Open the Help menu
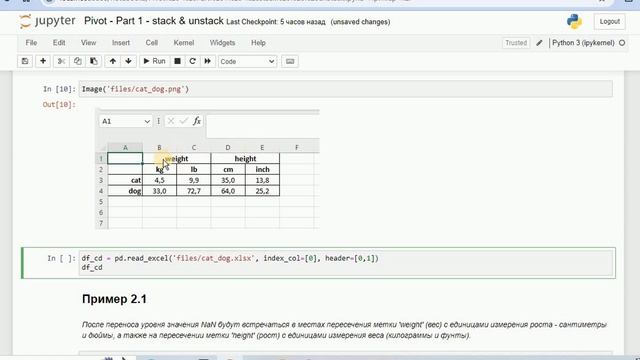The height and width of the screenshot is (360, 640). click(x=258, y=43)
